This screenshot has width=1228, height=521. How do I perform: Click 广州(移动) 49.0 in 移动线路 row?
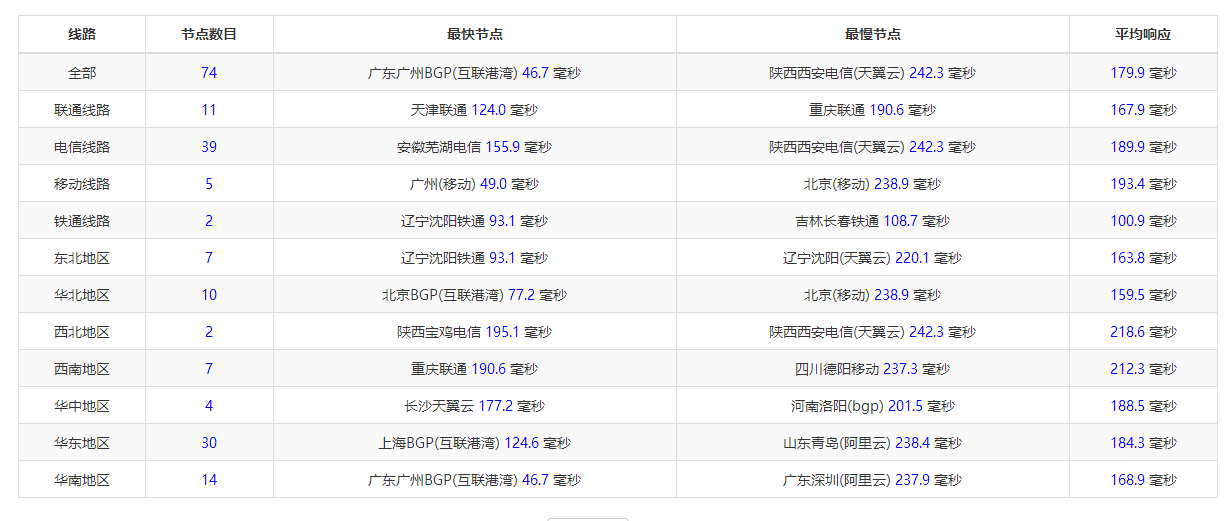474,184
